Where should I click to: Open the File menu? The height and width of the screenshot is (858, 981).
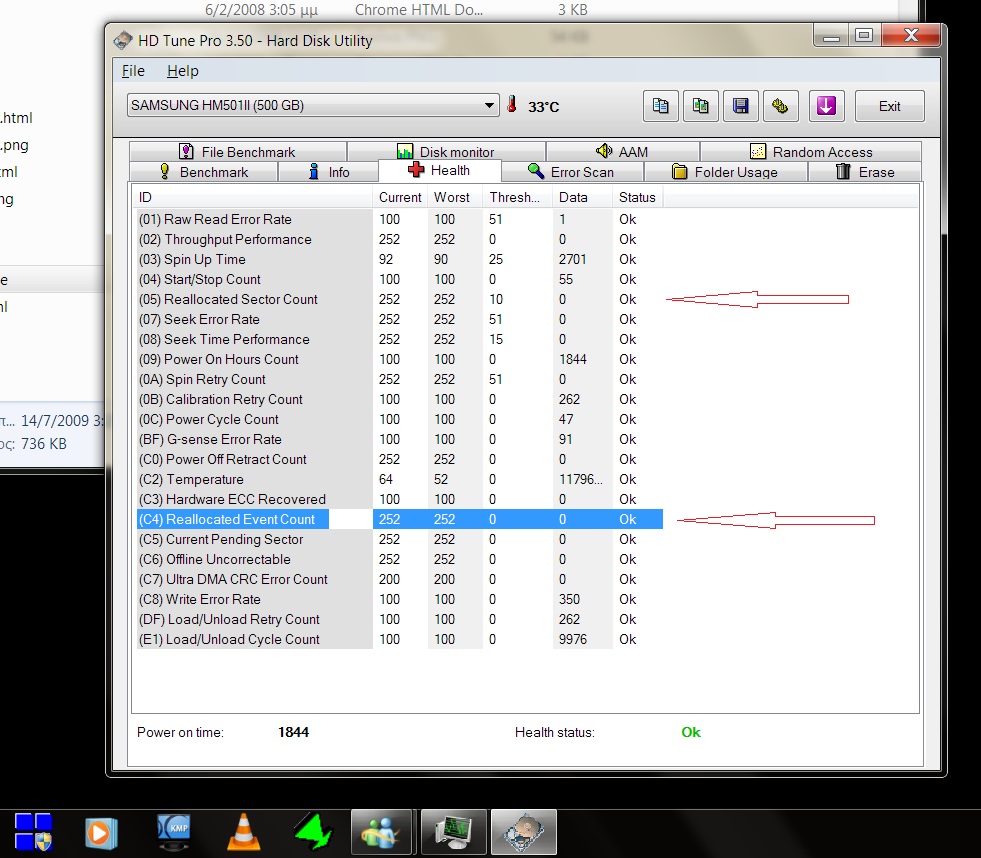[x=133, y=71]
